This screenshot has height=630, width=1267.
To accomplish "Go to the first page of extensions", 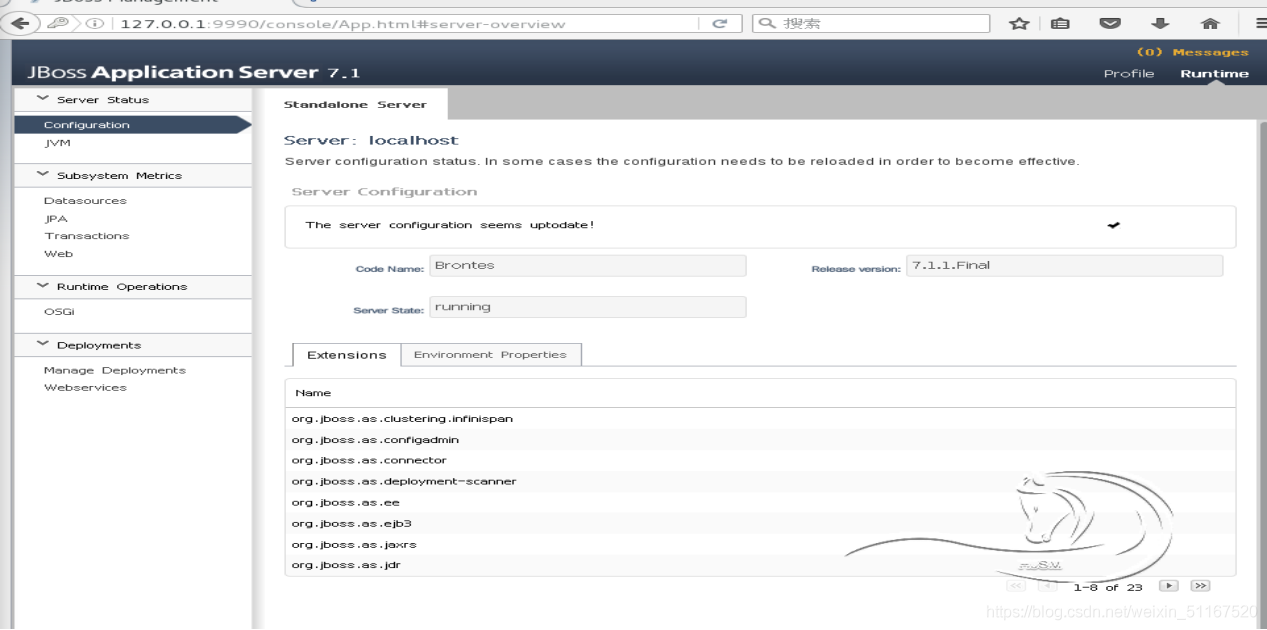I will coord(1016,586).
